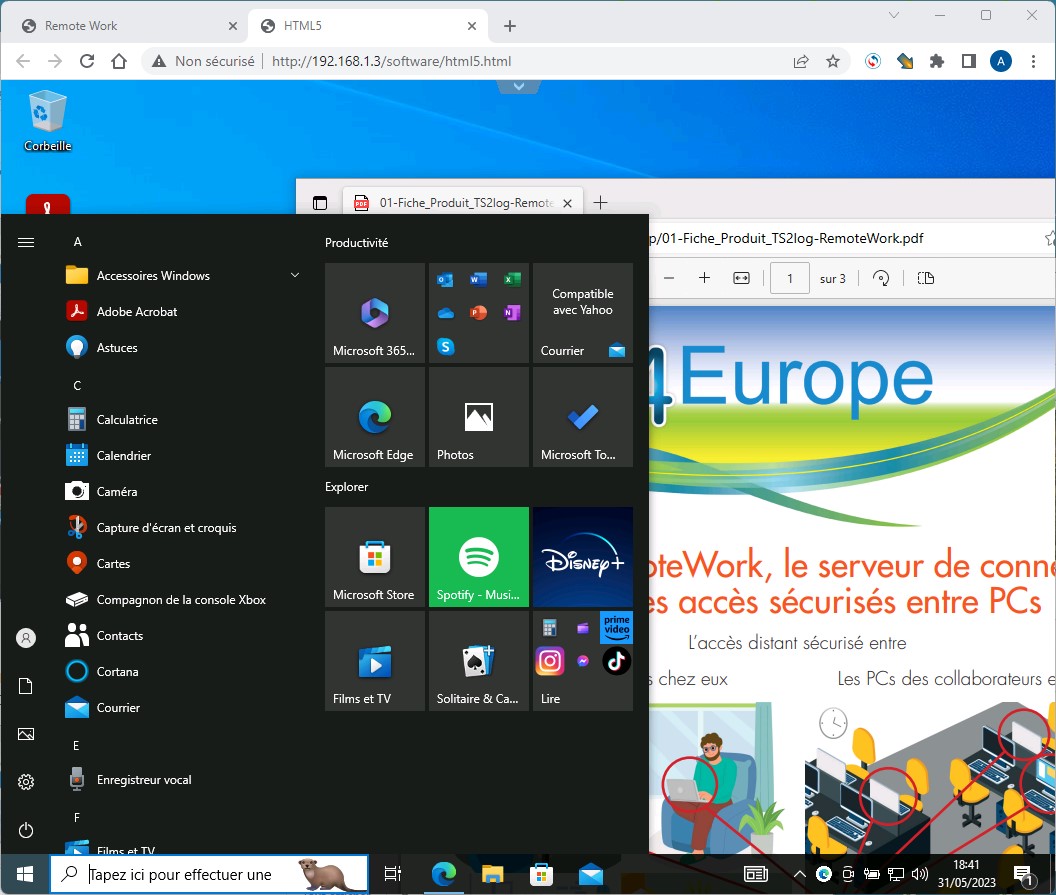1056x895 pixels.
Task: Toggle the Edge tab actions menu
Action: click(320, 203)
